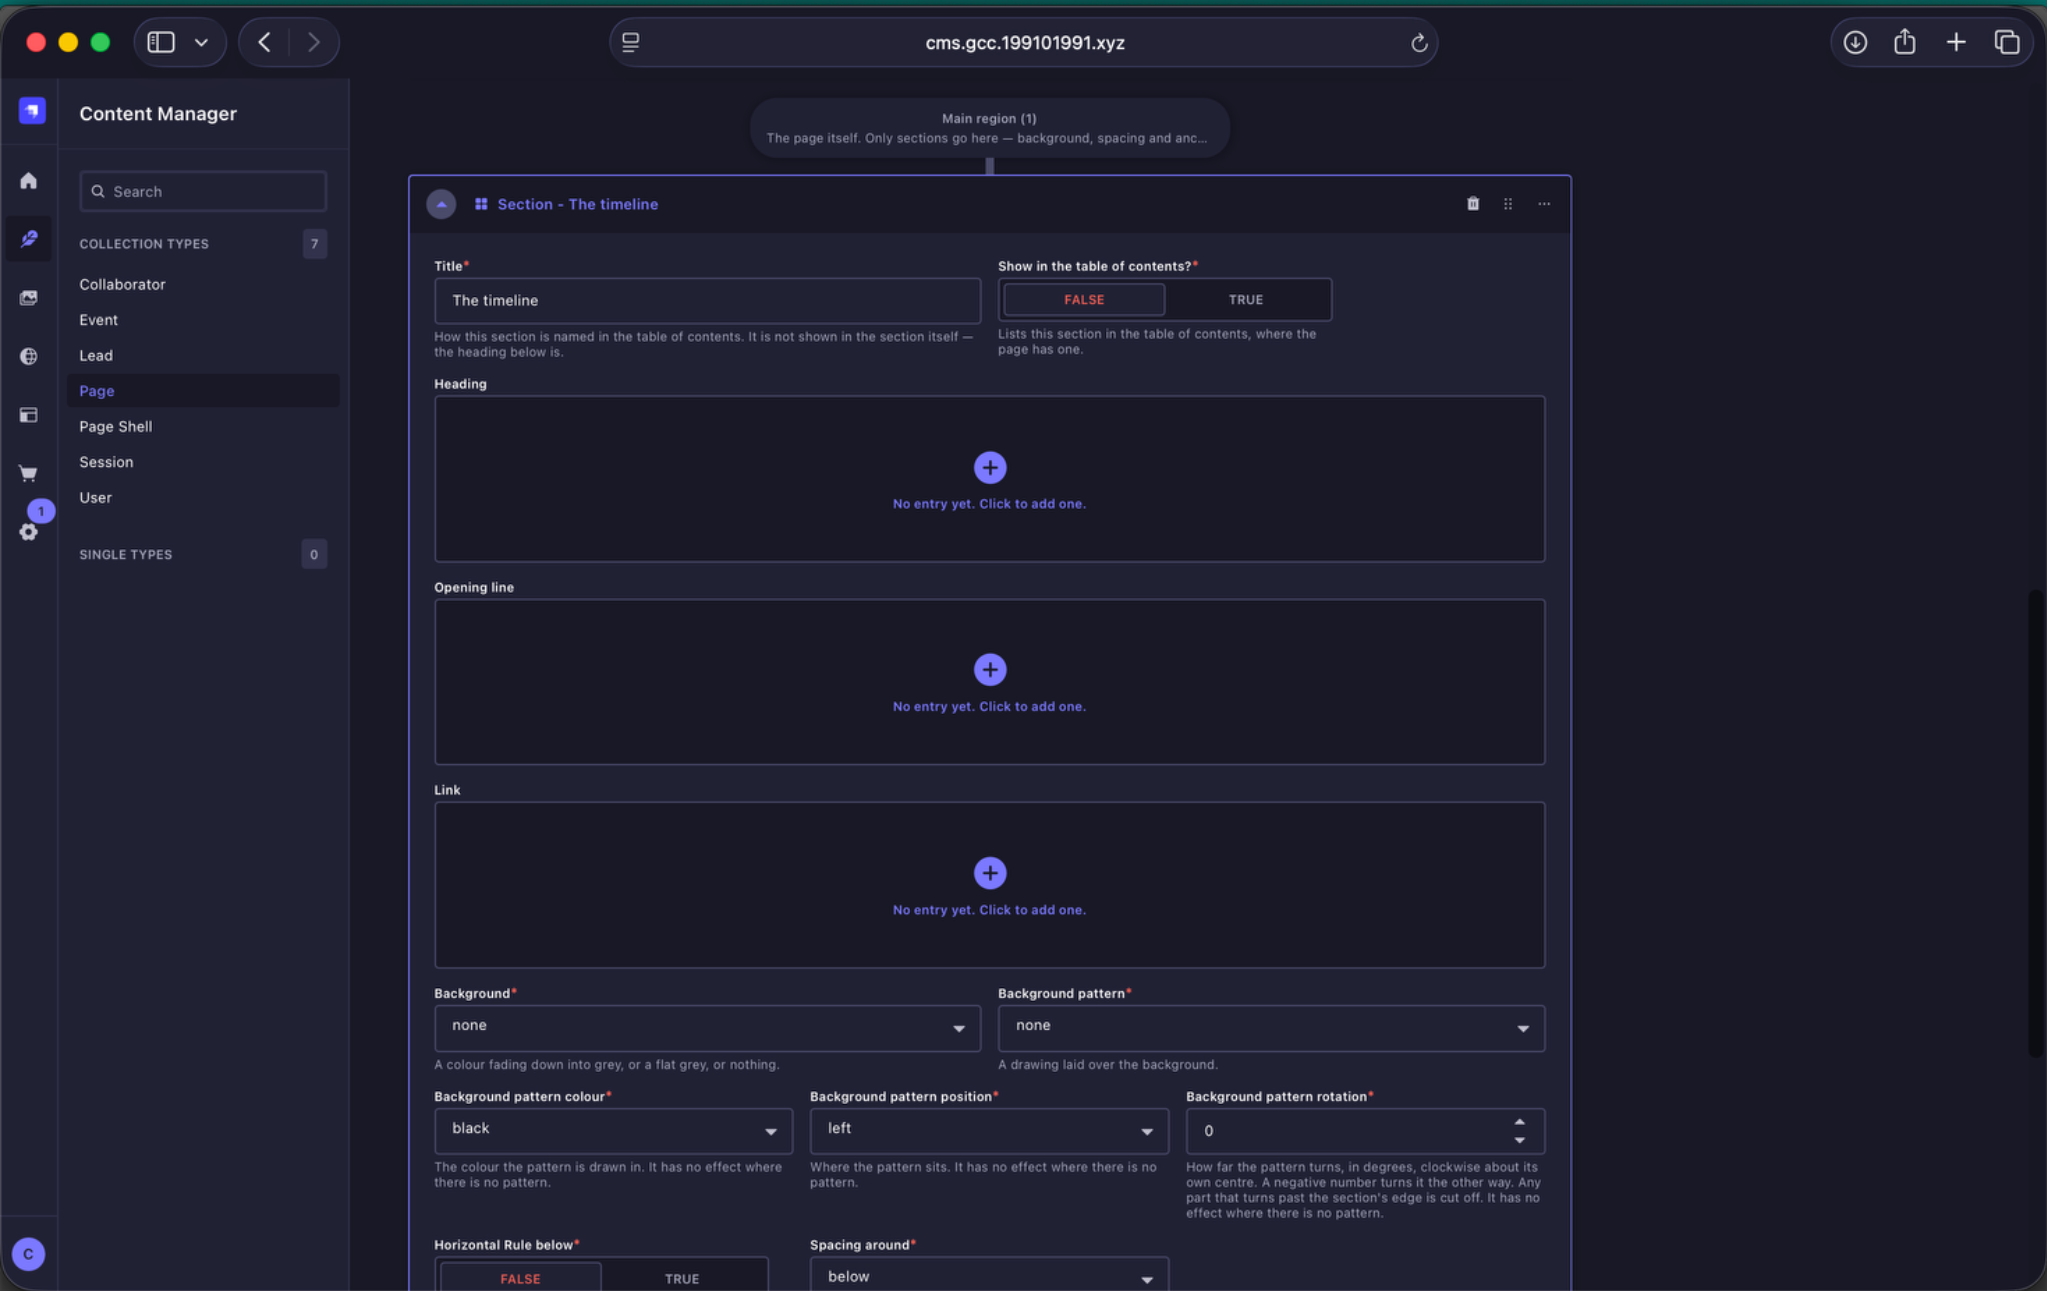Set Horizontal Rule below to FALSE

[520, 1278]
